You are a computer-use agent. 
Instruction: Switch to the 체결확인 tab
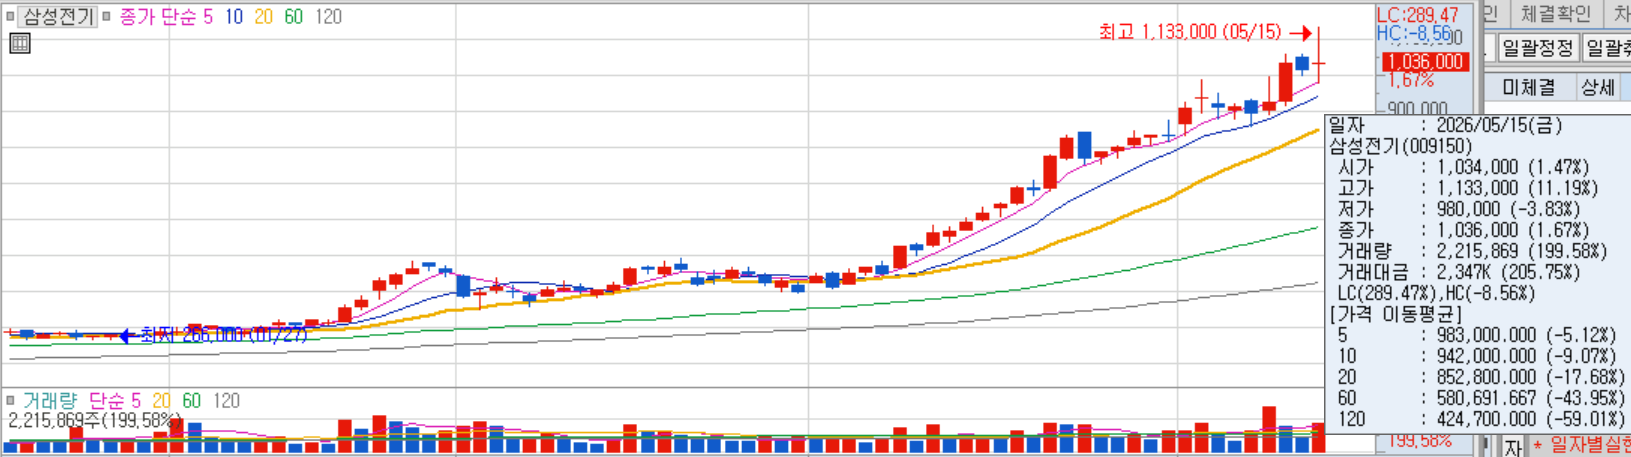coord(1555,14)
